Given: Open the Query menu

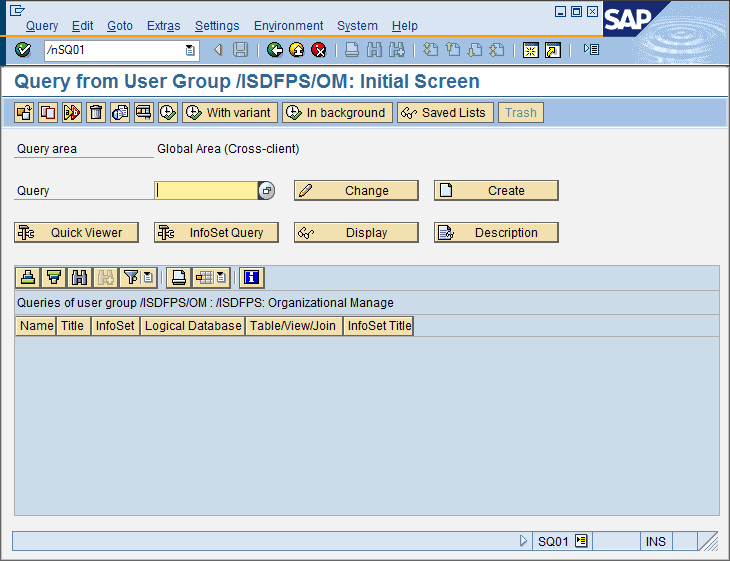Looking at the screenshot, I should tap(42, 26).
